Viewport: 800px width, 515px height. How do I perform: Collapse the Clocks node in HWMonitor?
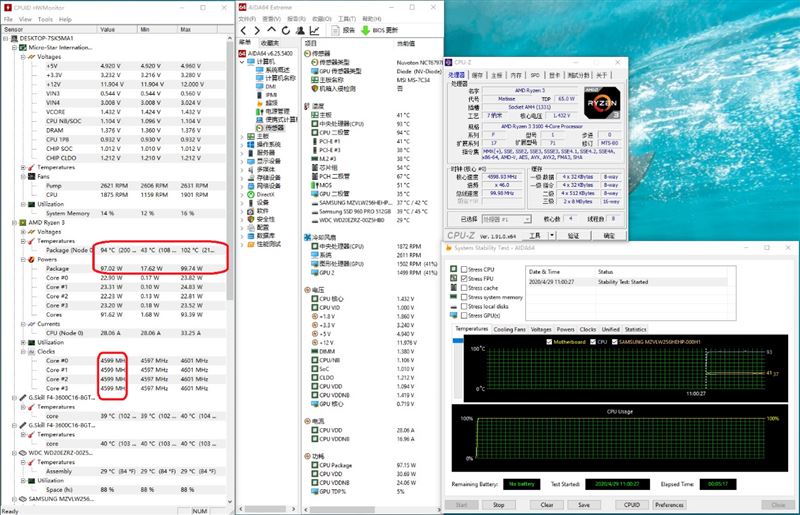click(x=23, y=352)
